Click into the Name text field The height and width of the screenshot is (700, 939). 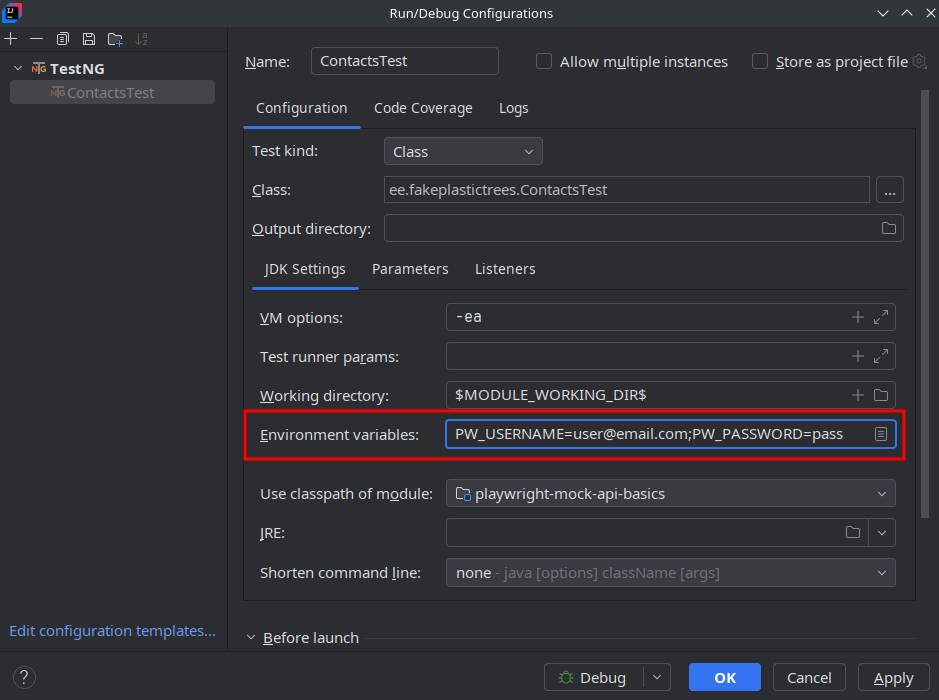click(x=404, y=61)
